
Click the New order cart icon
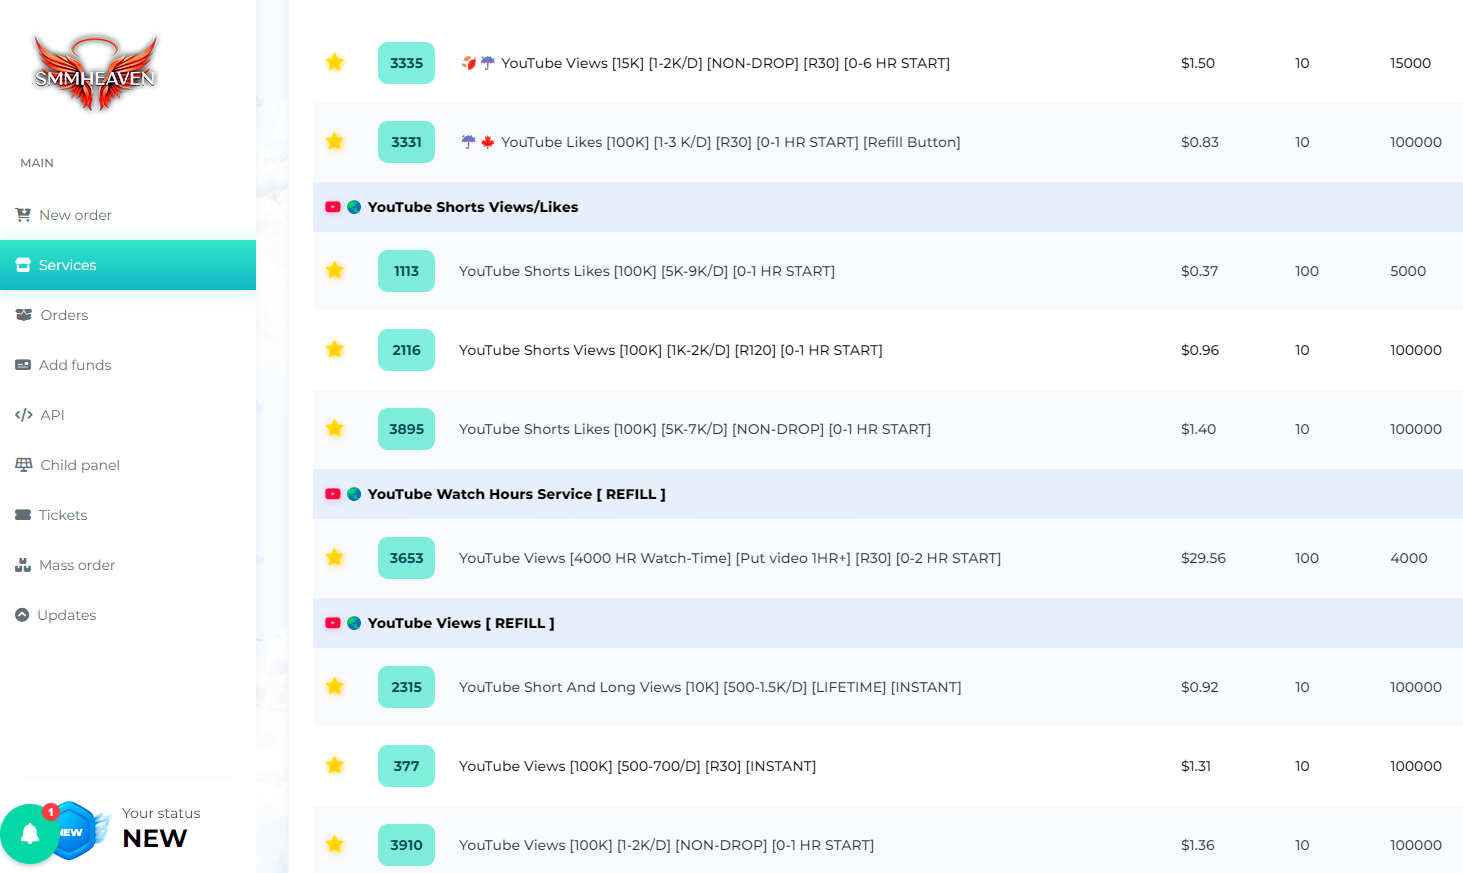pyautogui.click(x=23, y=215)
